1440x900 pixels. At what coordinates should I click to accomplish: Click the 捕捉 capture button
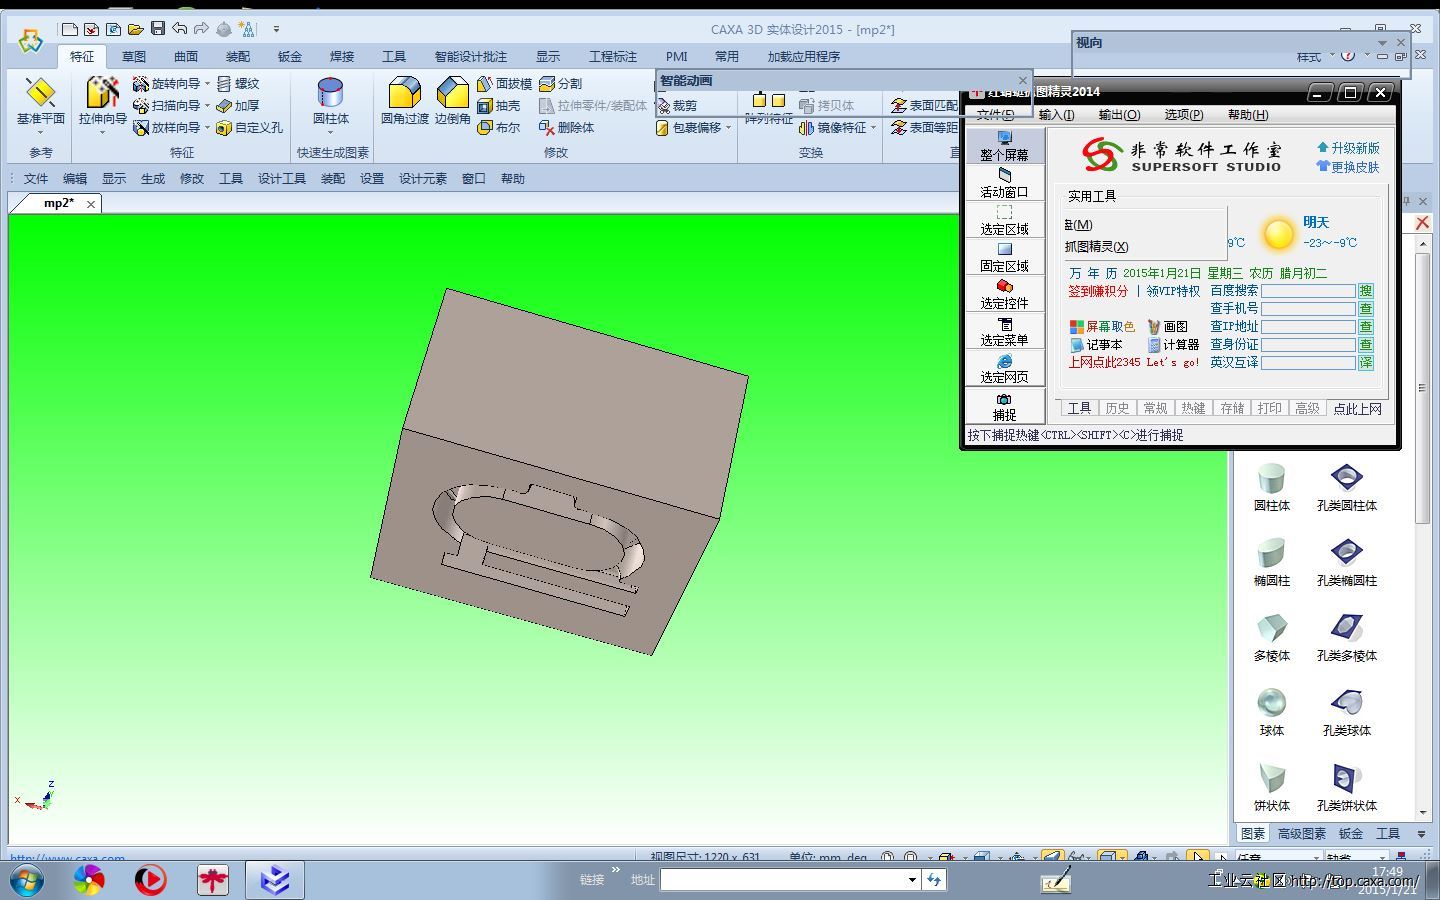[1004, 406]
